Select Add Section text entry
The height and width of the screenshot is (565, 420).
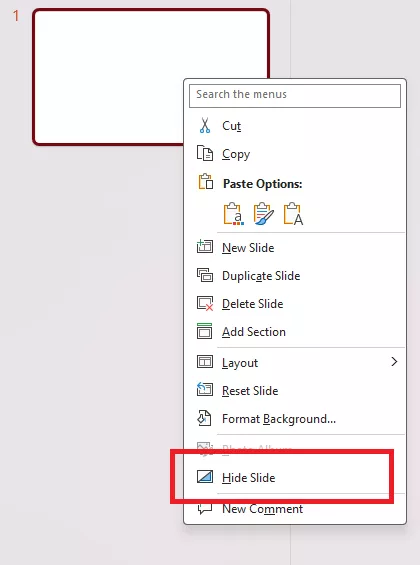click(254, 332)
